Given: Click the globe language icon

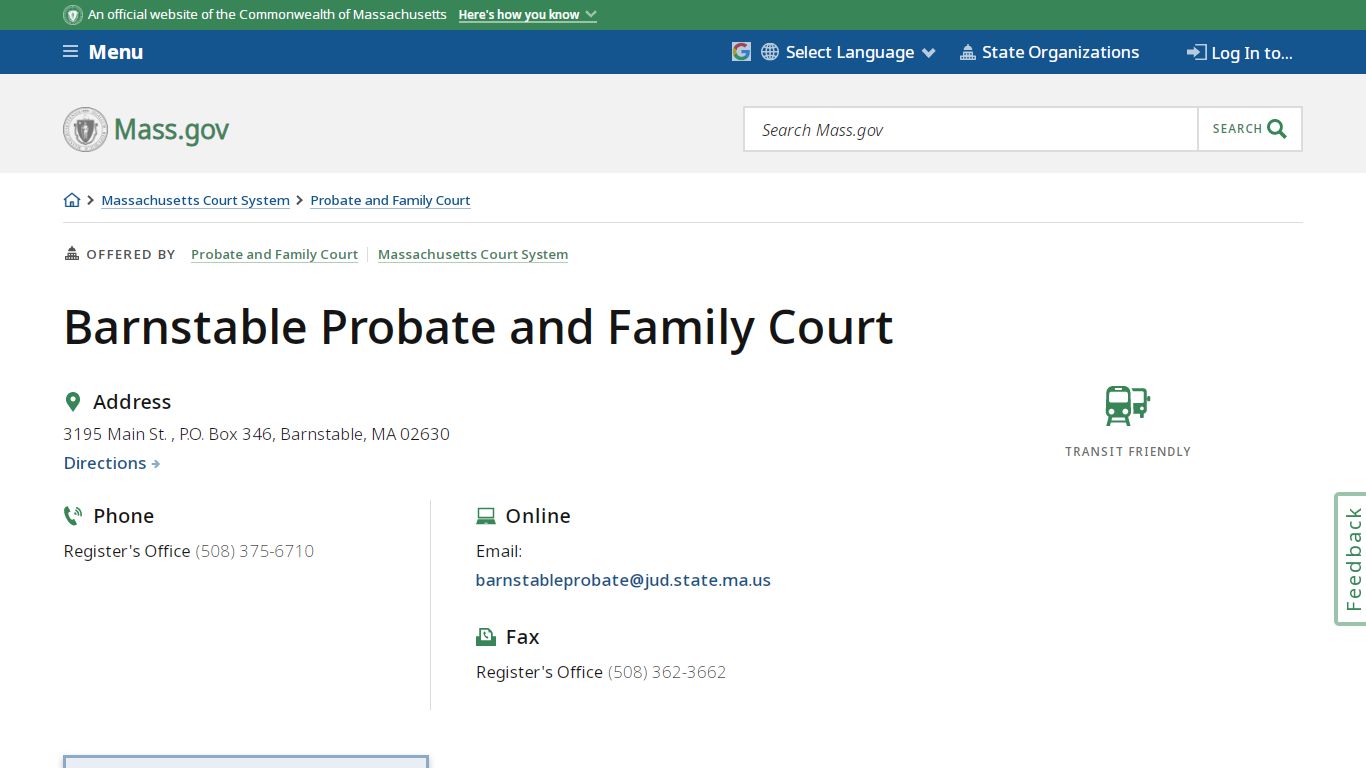Looking at the screenshot, I should [770, 52].
